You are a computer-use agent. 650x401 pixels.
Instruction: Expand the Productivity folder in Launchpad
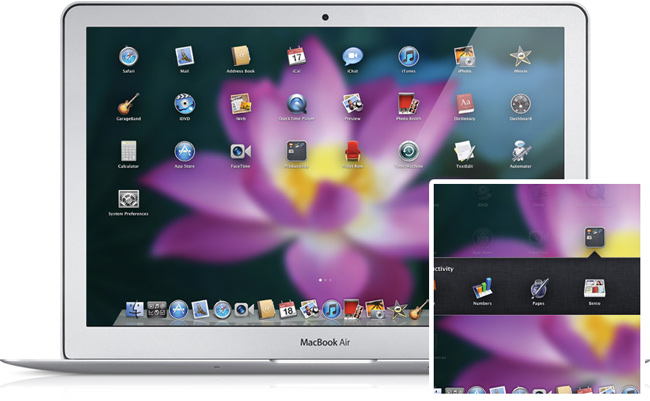pos(296,151)
